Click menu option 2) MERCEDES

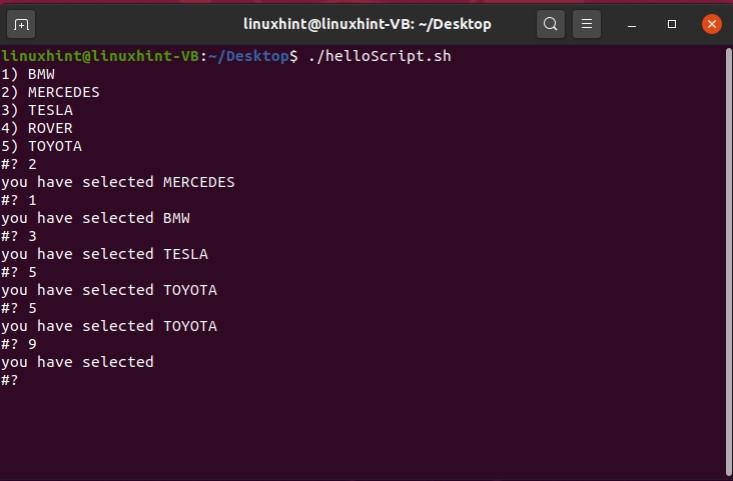click(x=50, y=92)
